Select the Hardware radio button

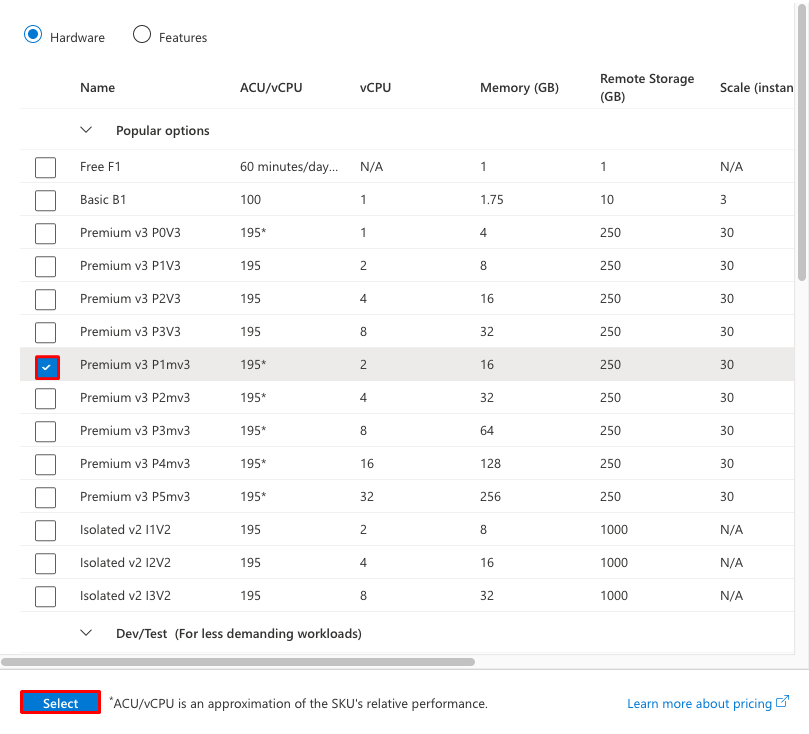(x=33, y=35)
